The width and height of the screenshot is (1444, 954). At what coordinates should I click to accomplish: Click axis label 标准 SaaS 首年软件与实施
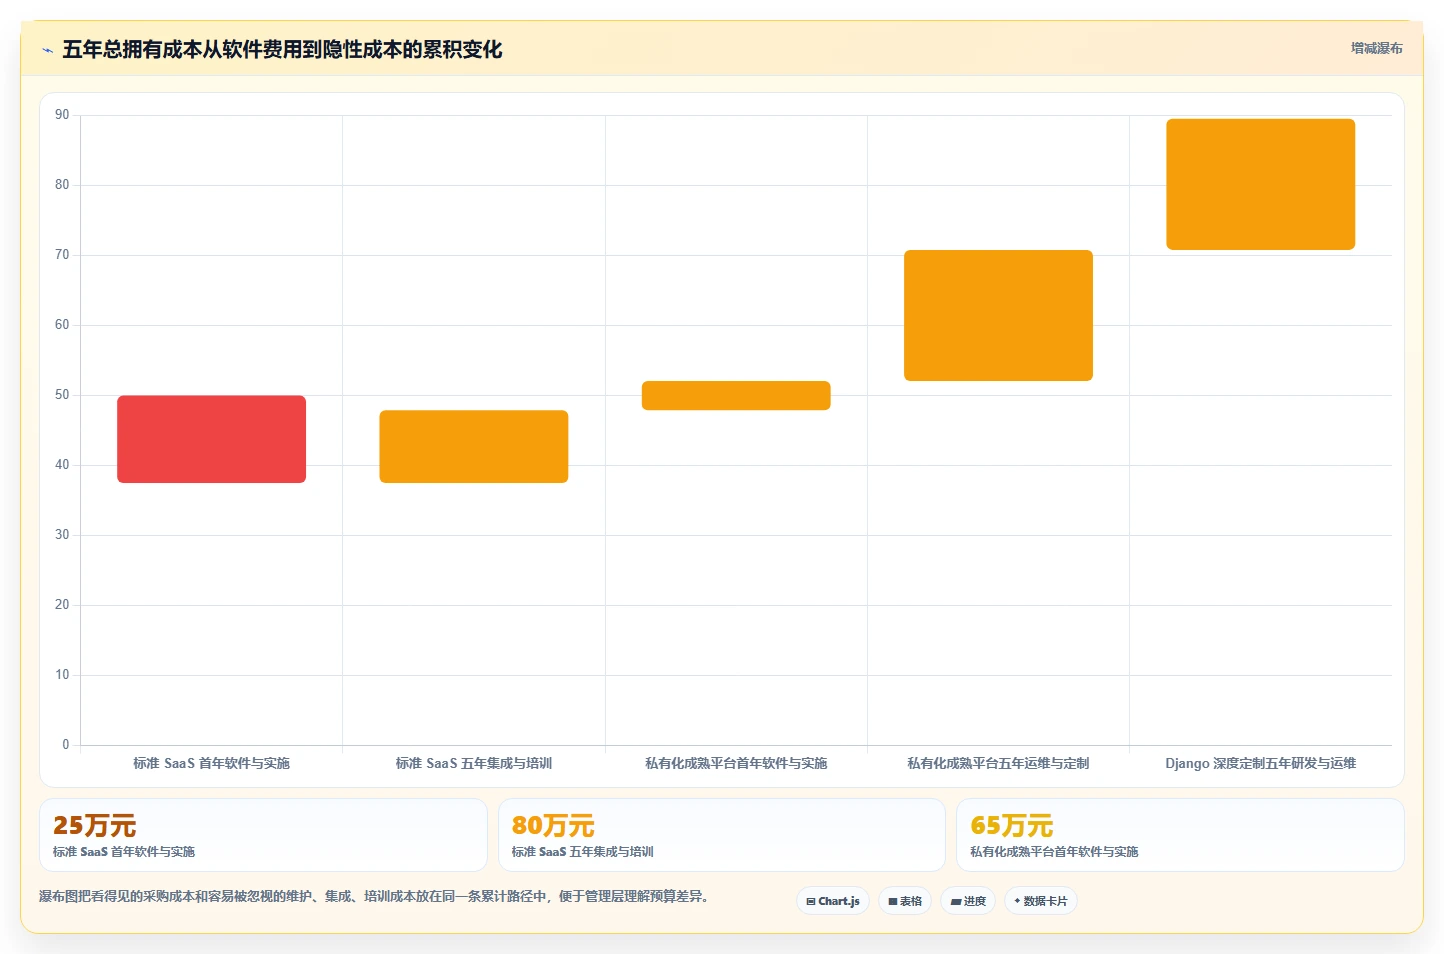[x=211, y=763]
